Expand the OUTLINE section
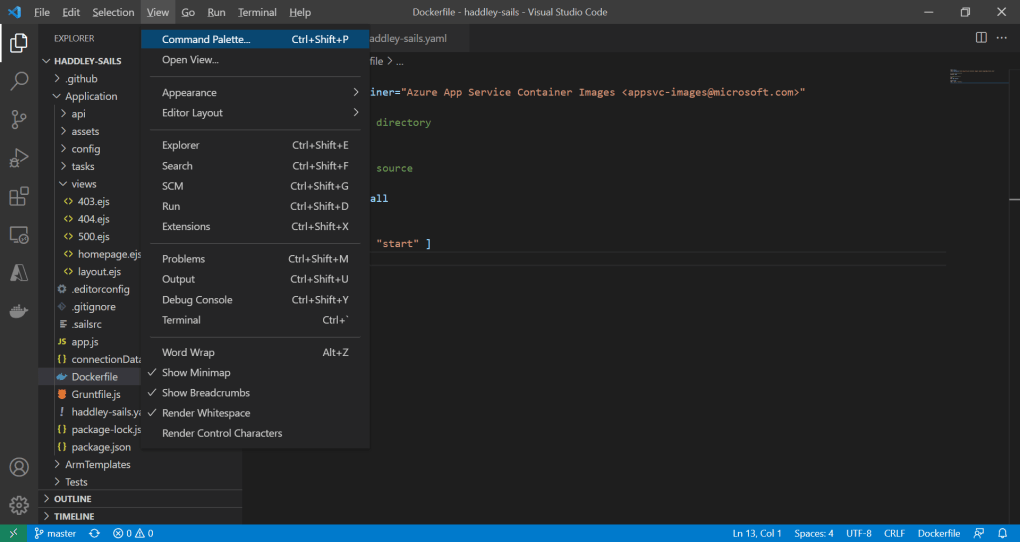 [x=72, y=499]
